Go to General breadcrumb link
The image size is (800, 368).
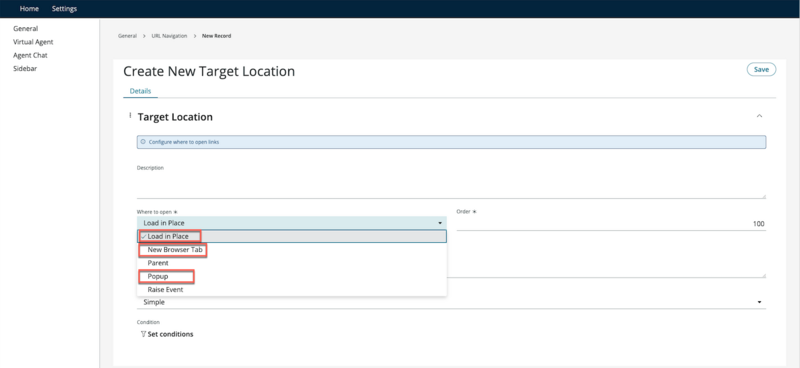[128, 36]
